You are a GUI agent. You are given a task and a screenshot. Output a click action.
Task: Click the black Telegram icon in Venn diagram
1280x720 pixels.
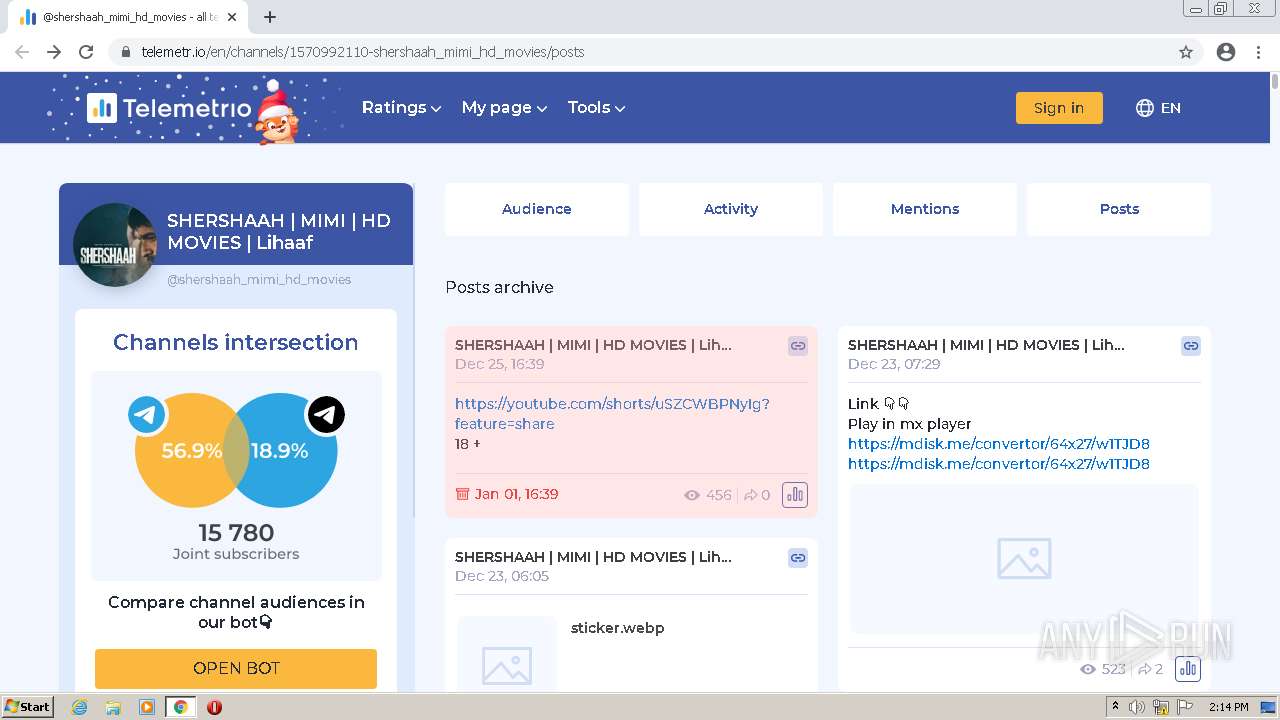point(325,414)
